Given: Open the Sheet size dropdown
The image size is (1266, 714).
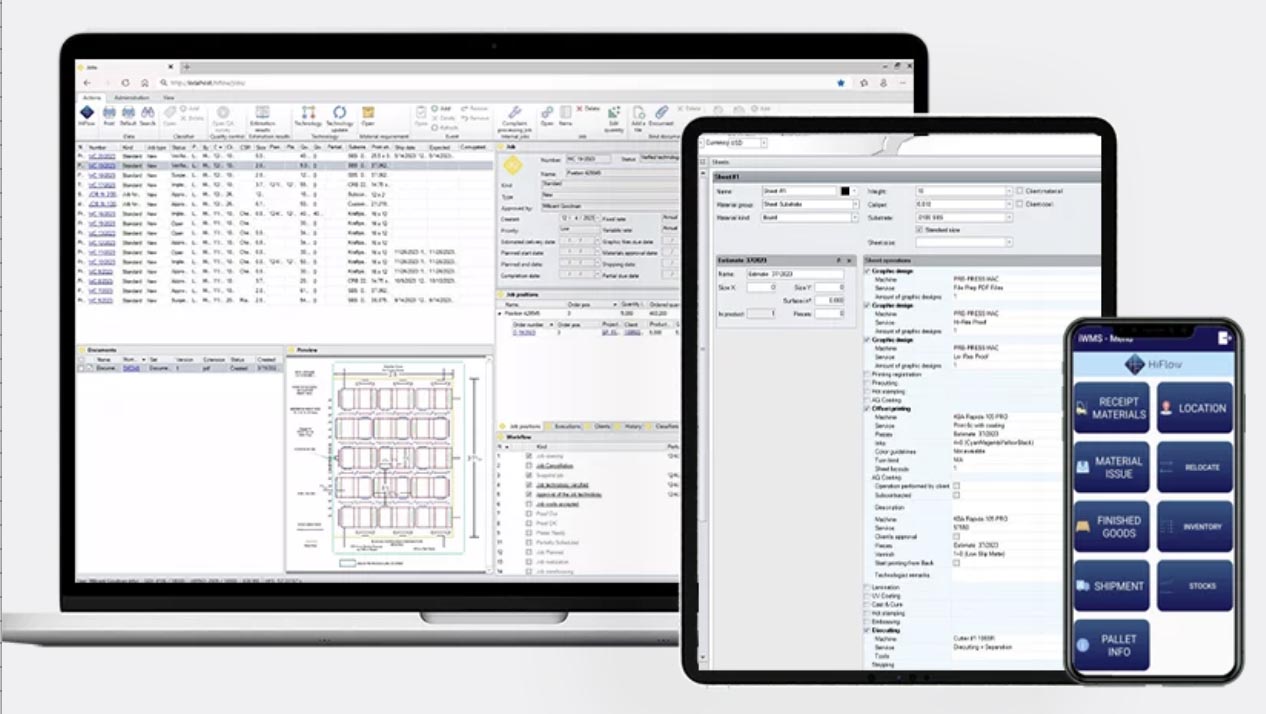Looking at the screenshot, I should click(1008, 242).
